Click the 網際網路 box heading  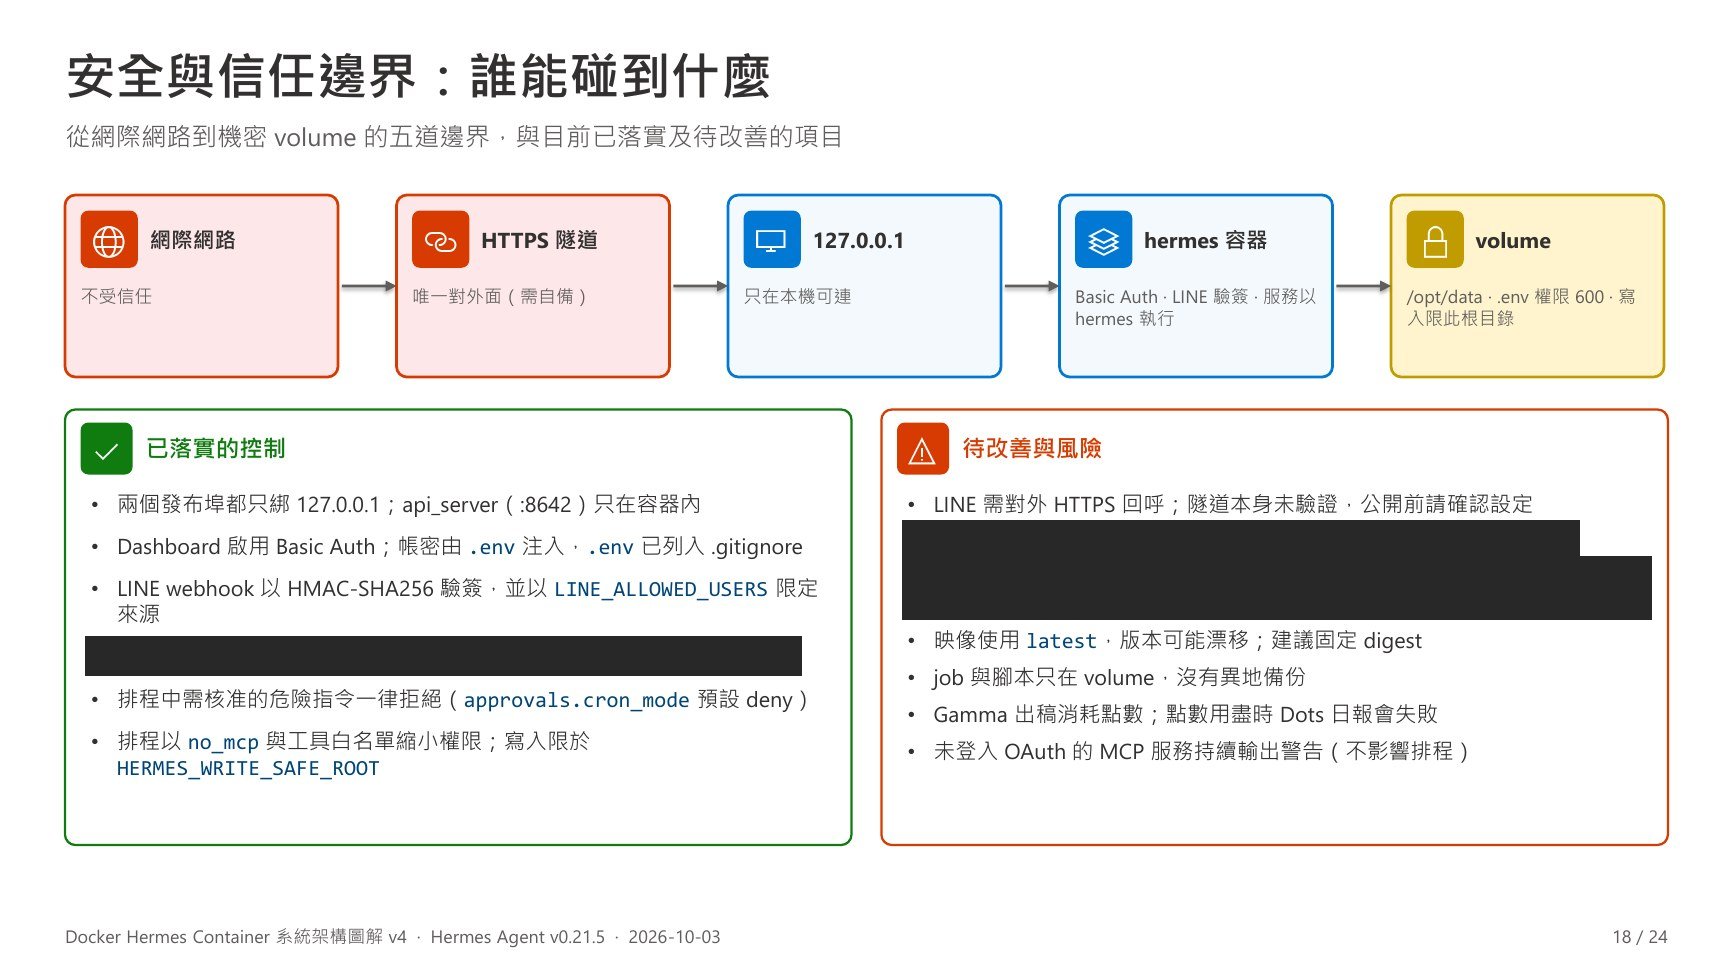[x=193, y=240]
